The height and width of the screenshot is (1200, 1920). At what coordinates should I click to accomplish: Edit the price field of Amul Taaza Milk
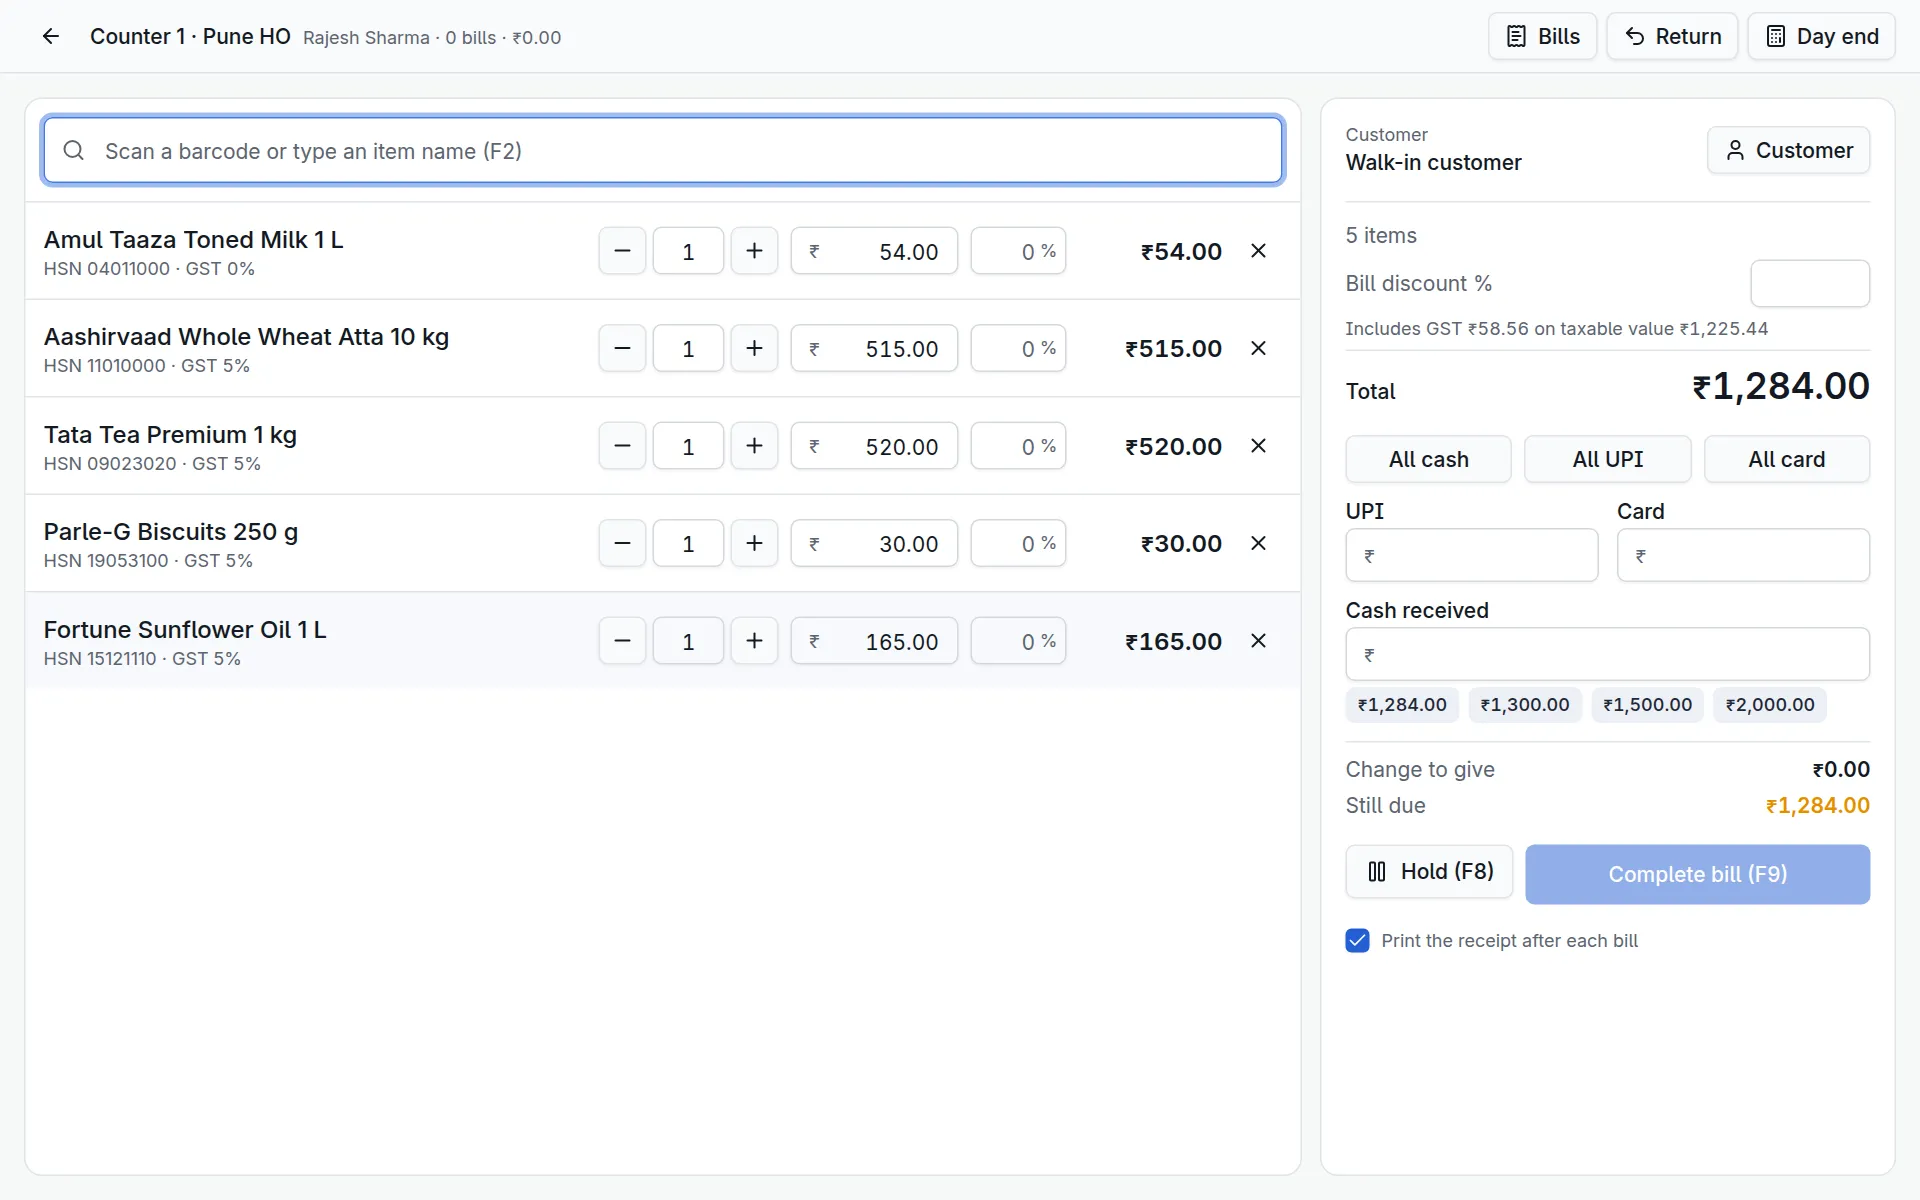(x=874, y=251)
